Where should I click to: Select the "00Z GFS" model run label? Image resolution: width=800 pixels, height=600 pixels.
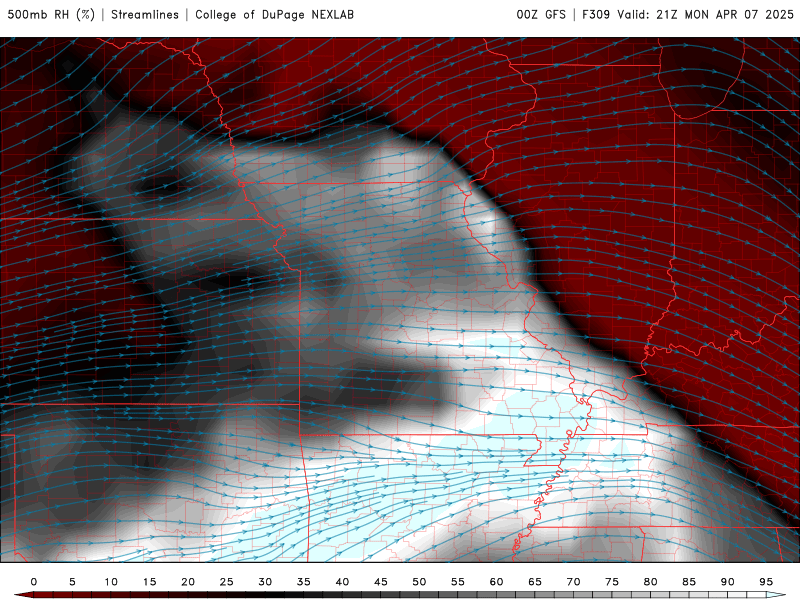coord(541,14)
